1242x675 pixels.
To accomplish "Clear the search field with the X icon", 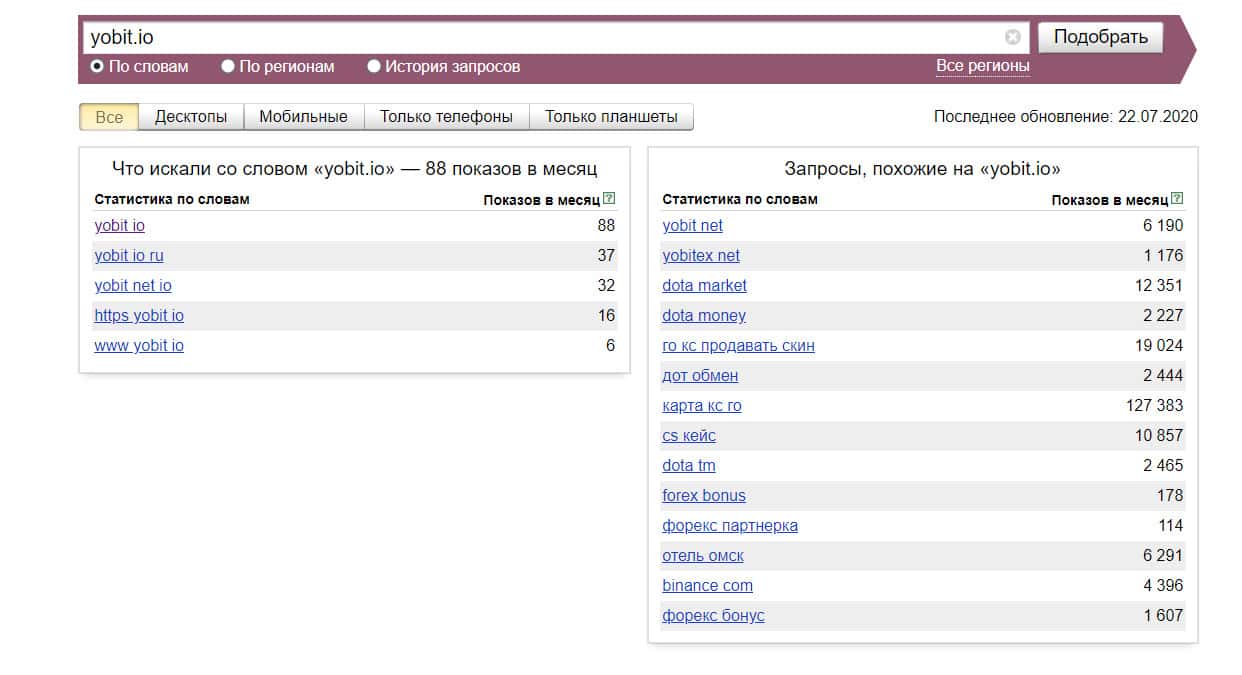I will click(1012, 38).
